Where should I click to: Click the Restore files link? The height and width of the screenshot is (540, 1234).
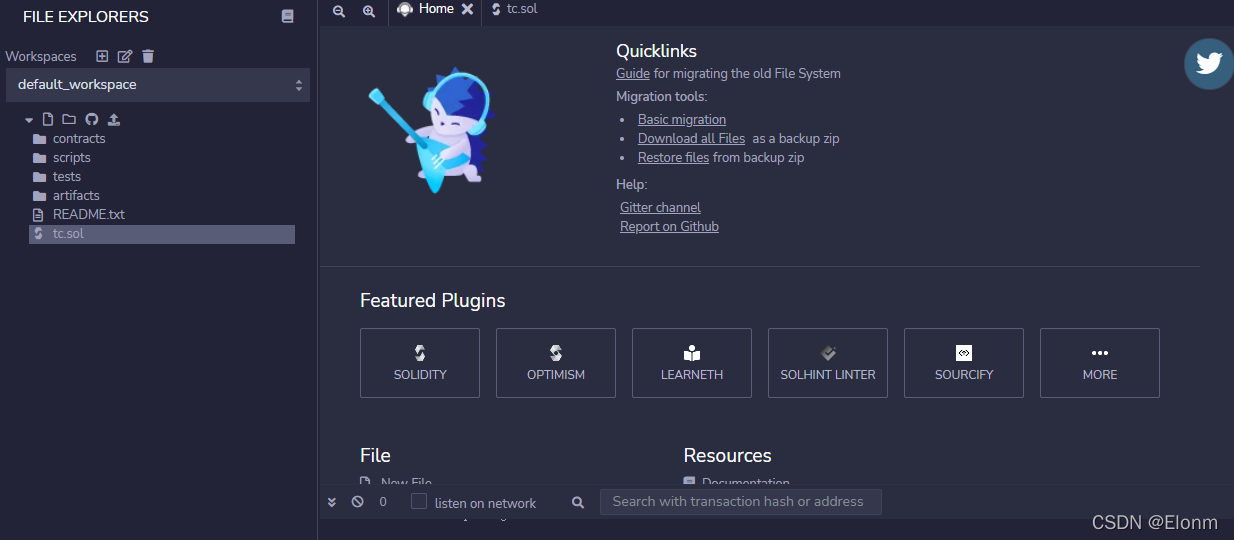coord(673,157)
